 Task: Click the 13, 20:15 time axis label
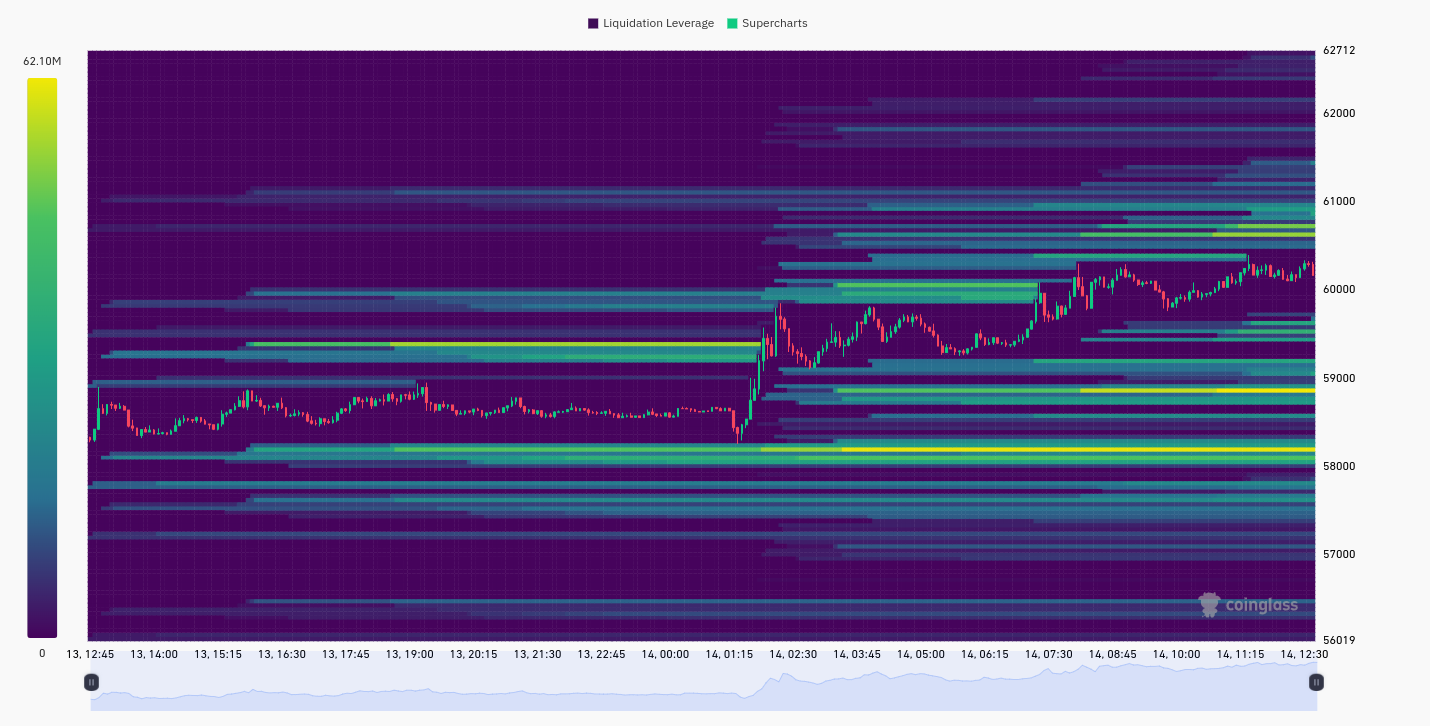point(474,654)
